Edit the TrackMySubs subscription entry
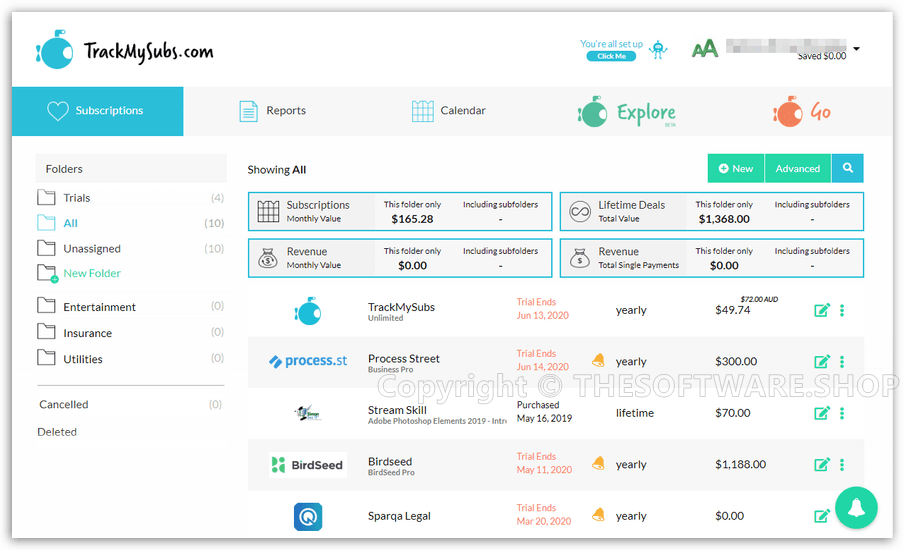The height and width of the screenshot is (550, 905). pos(822,310)
